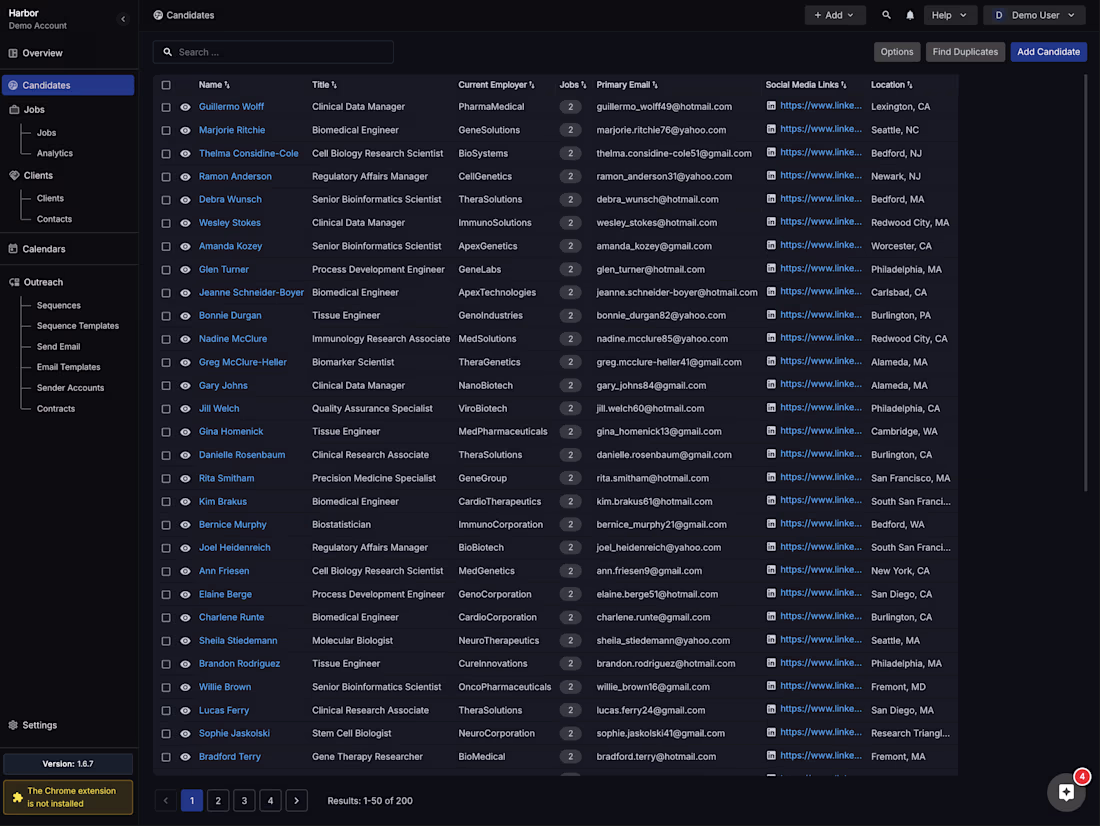Image resolution: width=1100 pixels, height=826 pixels.
Task: Open Candidates in the sidebar
Action: [x=68, y=85]
